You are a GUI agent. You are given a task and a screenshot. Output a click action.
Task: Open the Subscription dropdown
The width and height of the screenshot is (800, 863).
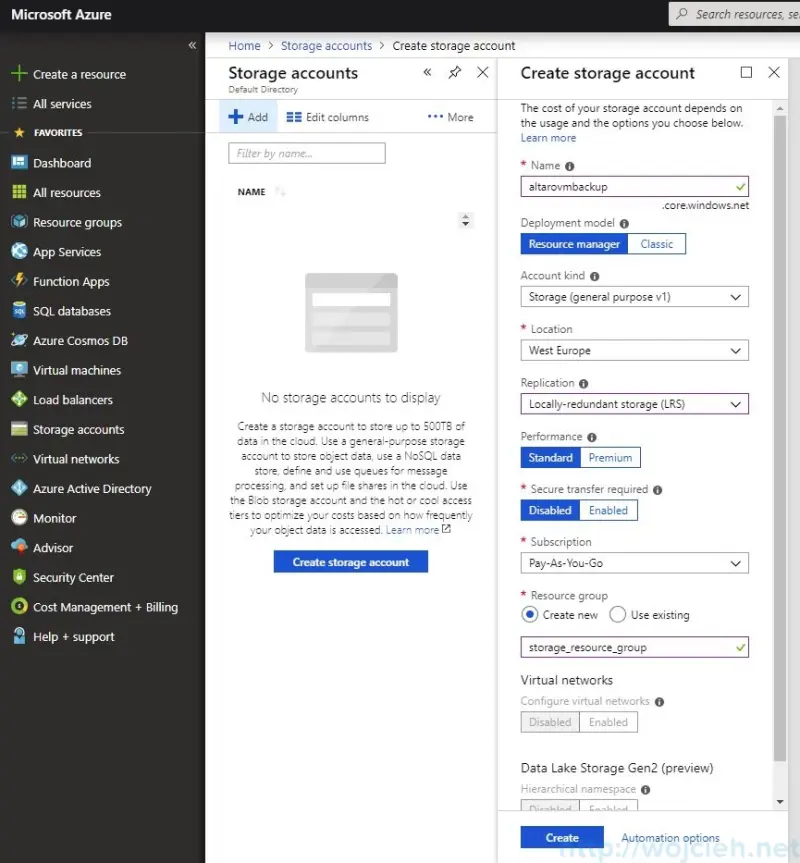point(634,563)
